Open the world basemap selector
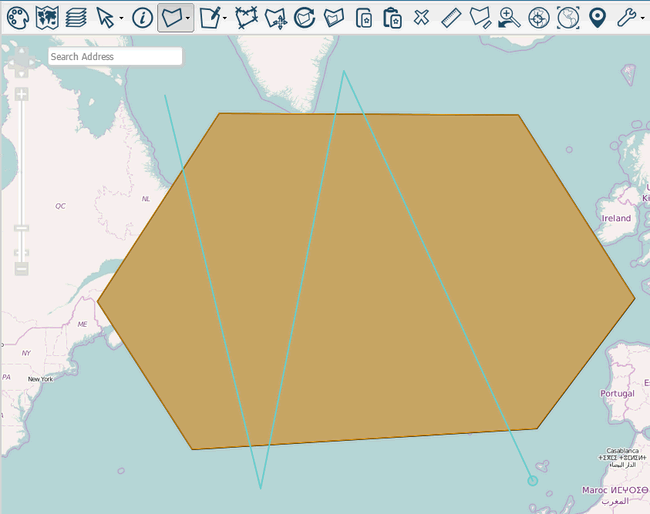The width and height of the screenshot is (650, 514). (45, 17)
